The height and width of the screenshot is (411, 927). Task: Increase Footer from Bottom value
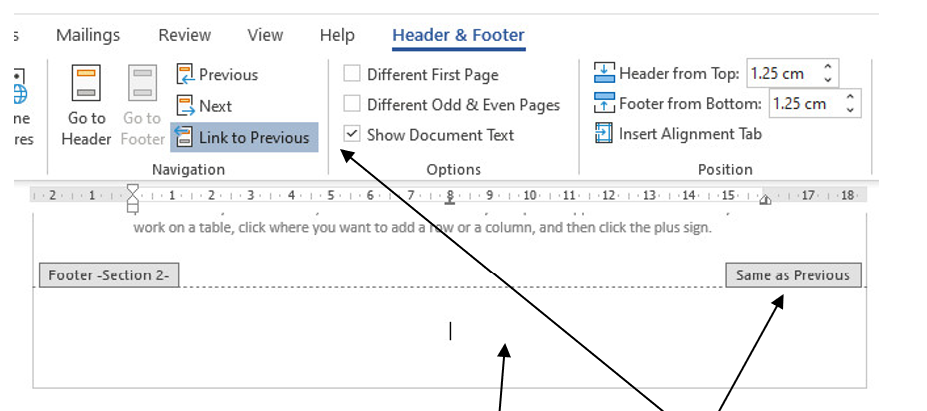coord(850,98)
